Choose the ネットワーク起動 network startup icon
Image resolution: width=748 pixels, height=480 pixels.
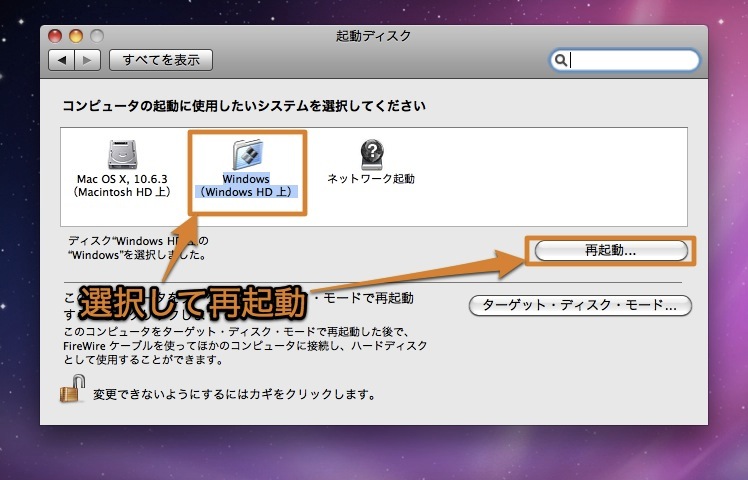click(x=372, y=154)
